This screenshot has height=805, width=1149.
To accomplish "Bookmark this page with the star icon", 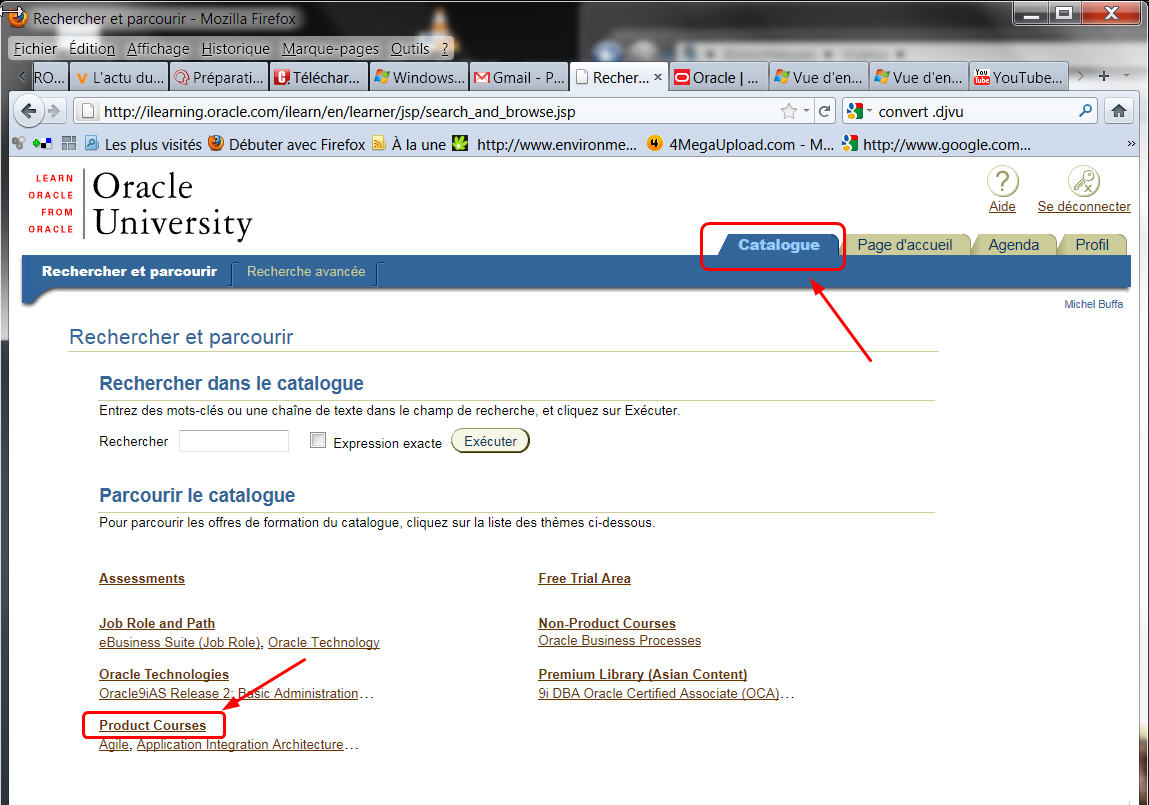I will (788, 111).
